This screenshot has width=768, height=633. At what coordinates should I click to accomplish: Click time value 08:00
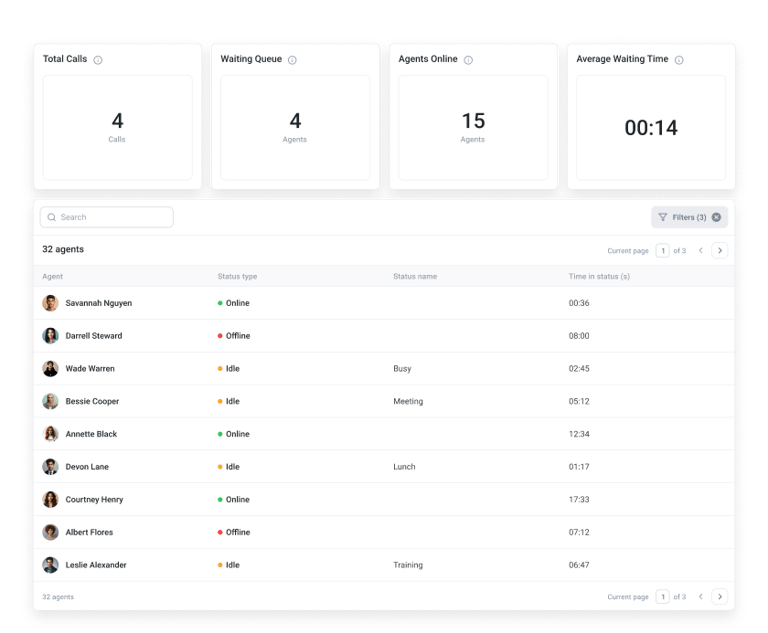tap(578, 336)
